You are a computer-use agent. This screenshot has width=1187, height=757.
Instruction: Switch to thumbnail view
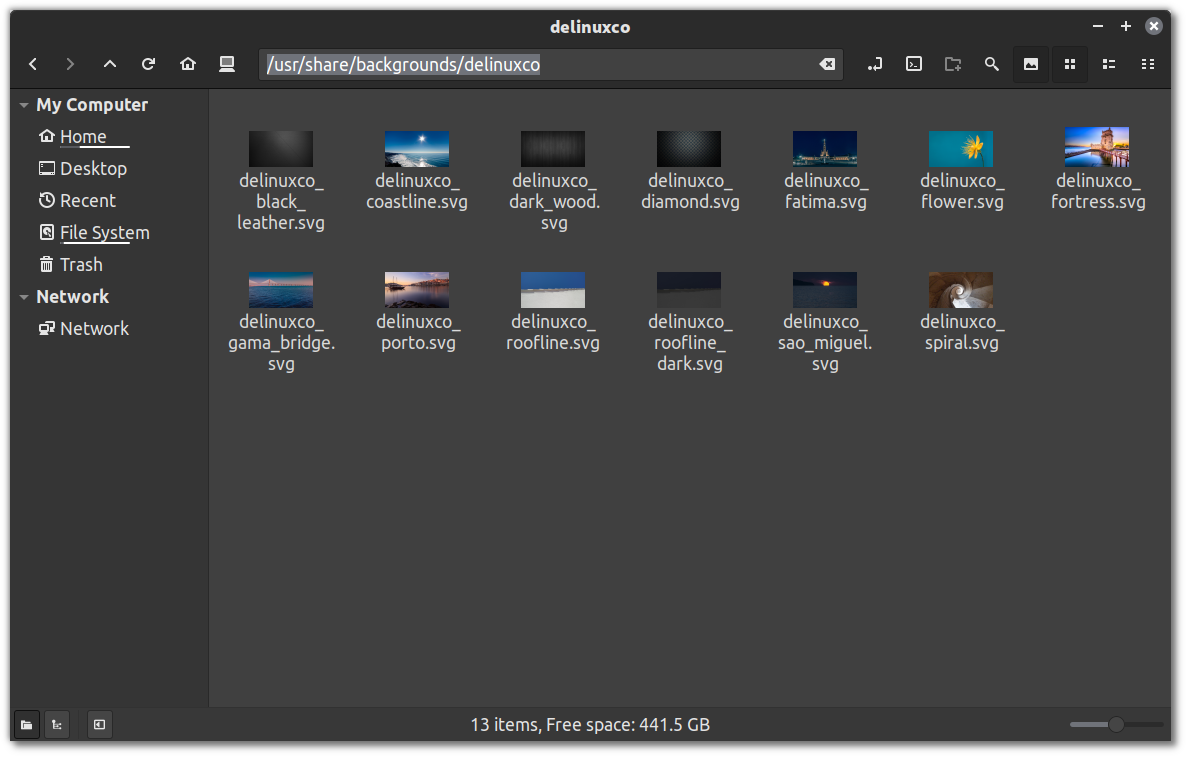click(1031, 64)
